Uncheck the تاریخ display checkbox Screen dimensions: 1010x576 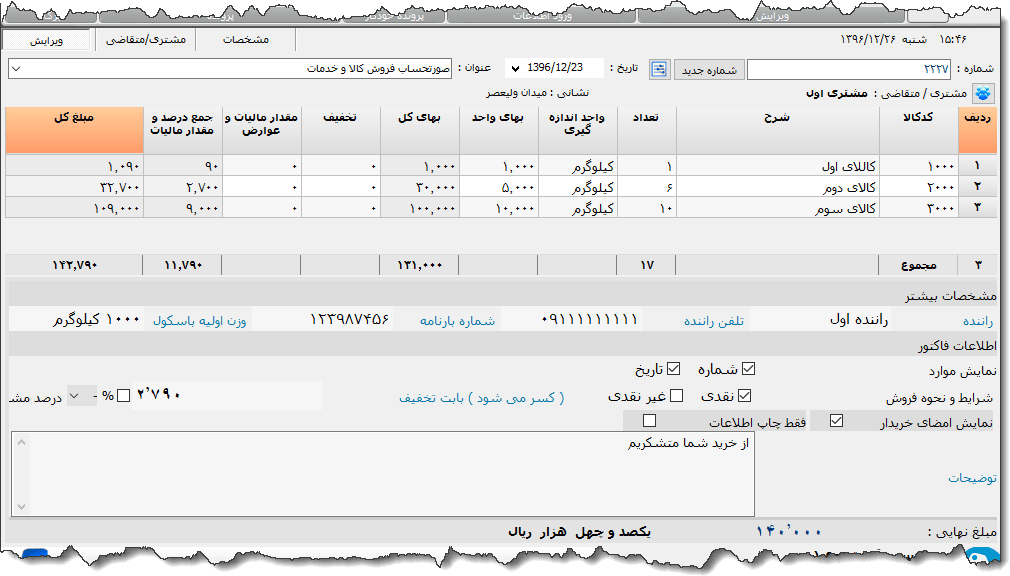(673, 368)
